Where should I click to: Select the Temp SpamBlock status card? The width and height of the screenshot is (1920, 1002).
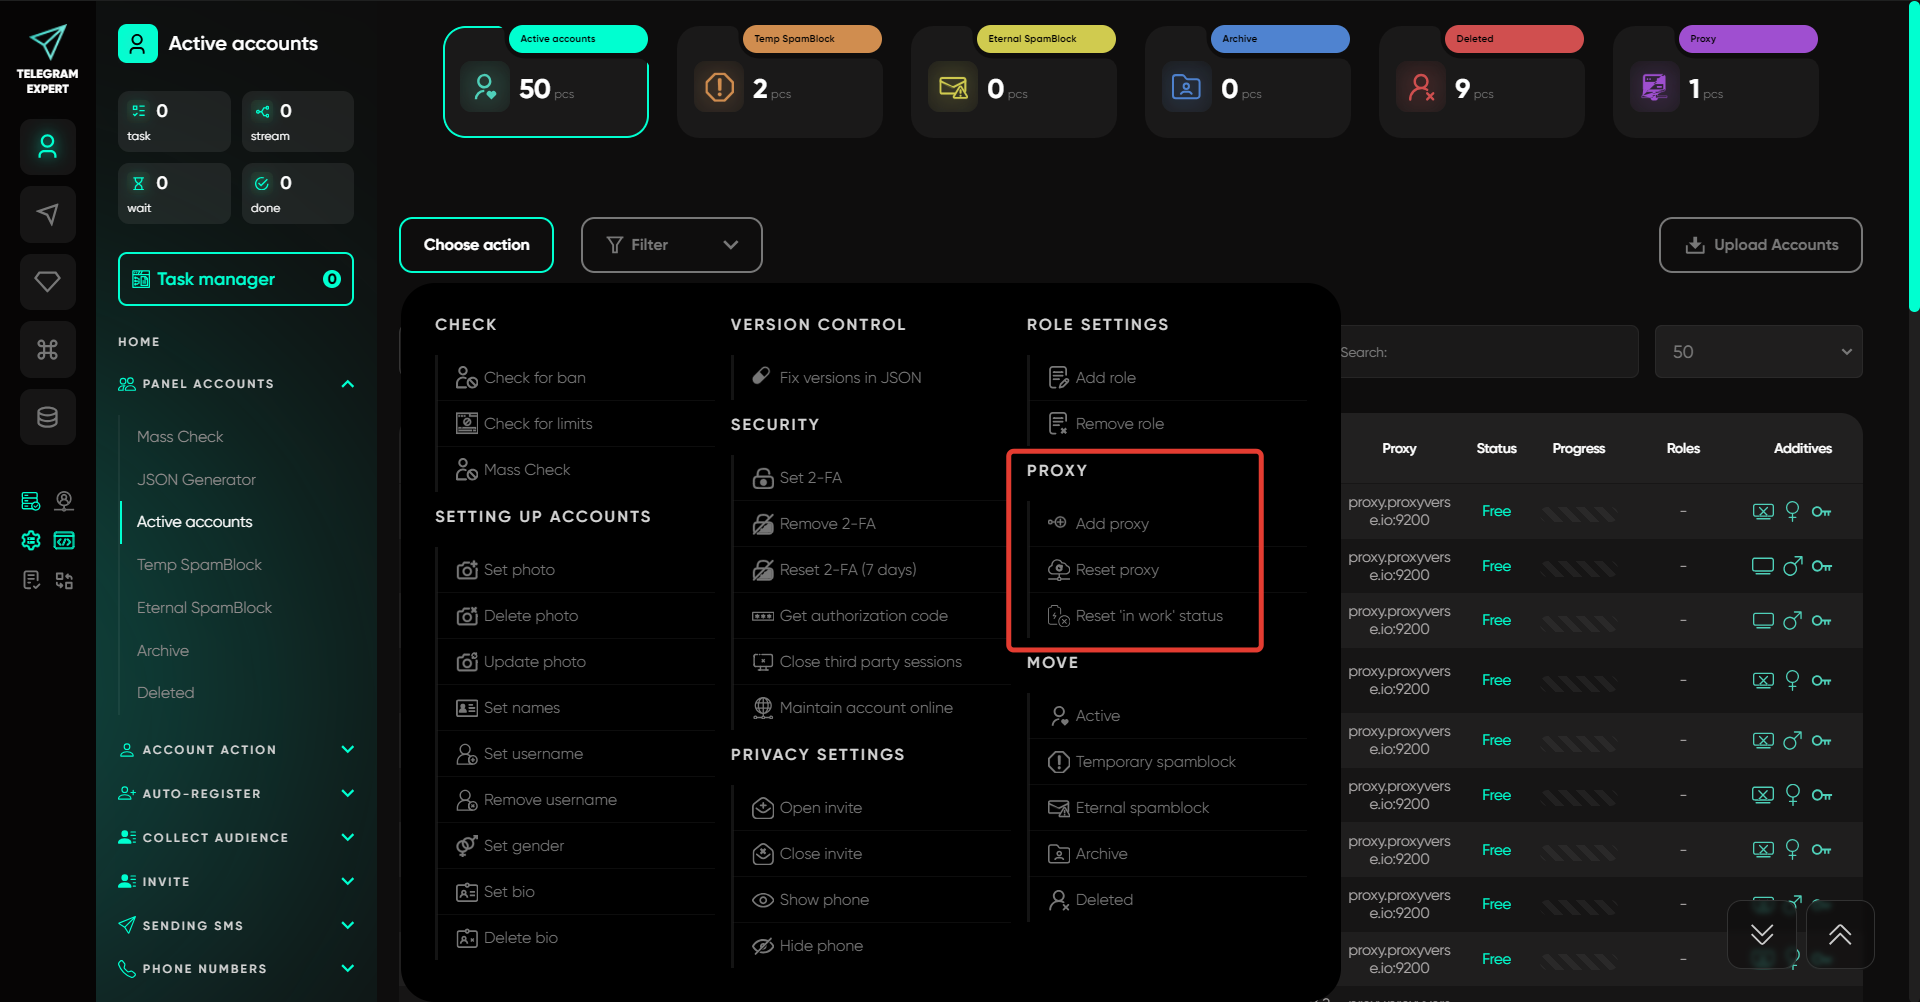[x=779, y=82]
